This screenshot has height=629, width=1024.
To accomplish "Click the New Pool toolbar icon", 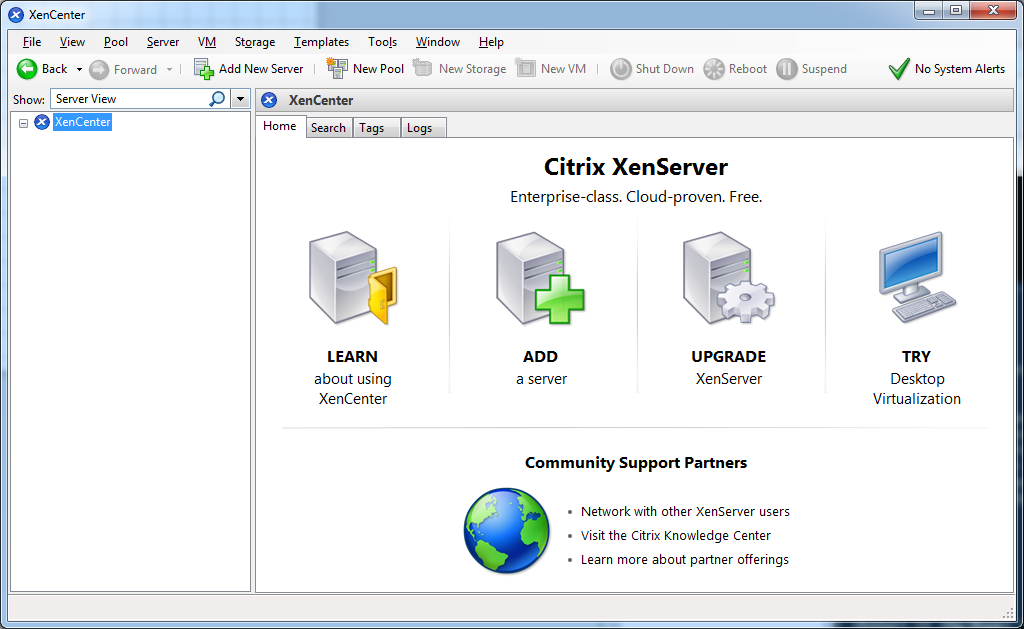I will coord(337,69).
